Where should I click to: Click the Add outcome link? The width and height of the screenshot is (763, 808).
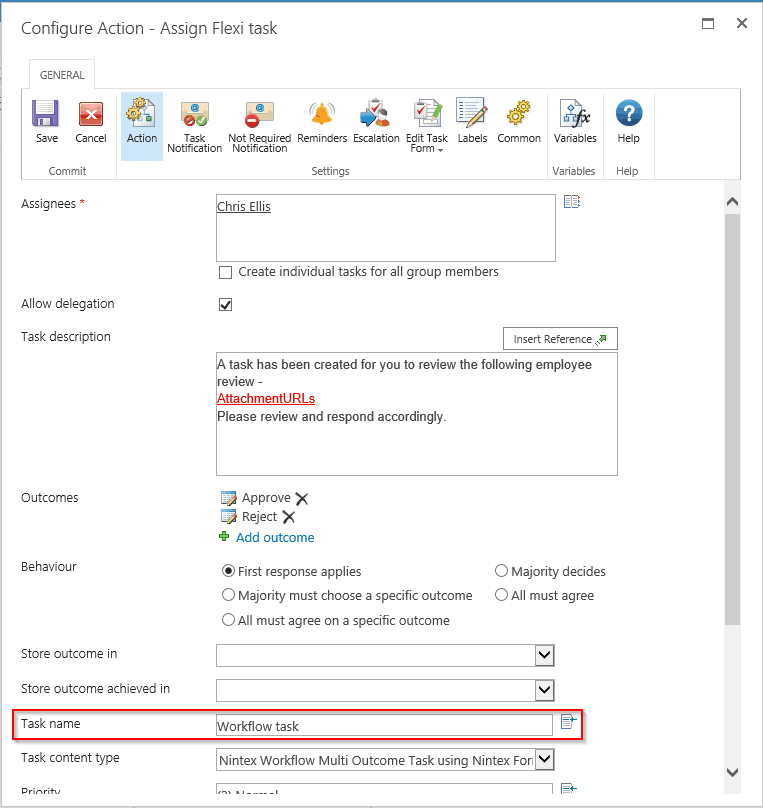275,537
